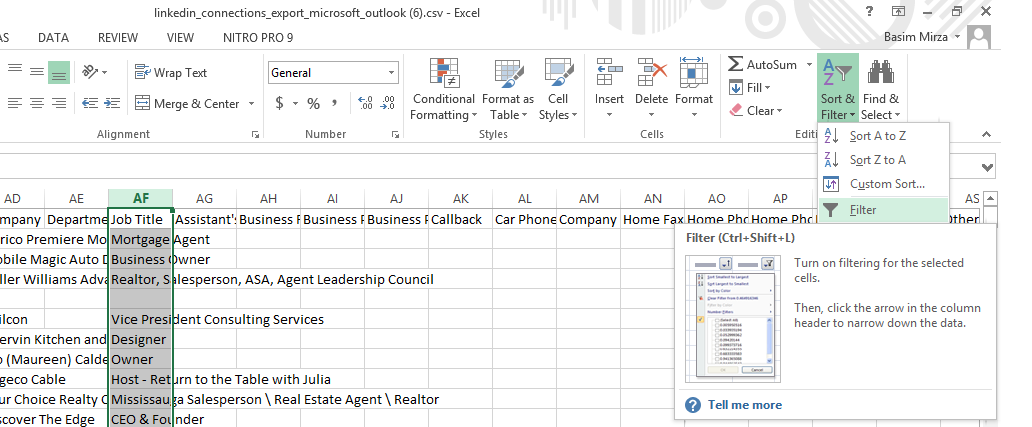Click Merge & Center
Screen dimensions: 1032x427
click(x=188, y=103)
